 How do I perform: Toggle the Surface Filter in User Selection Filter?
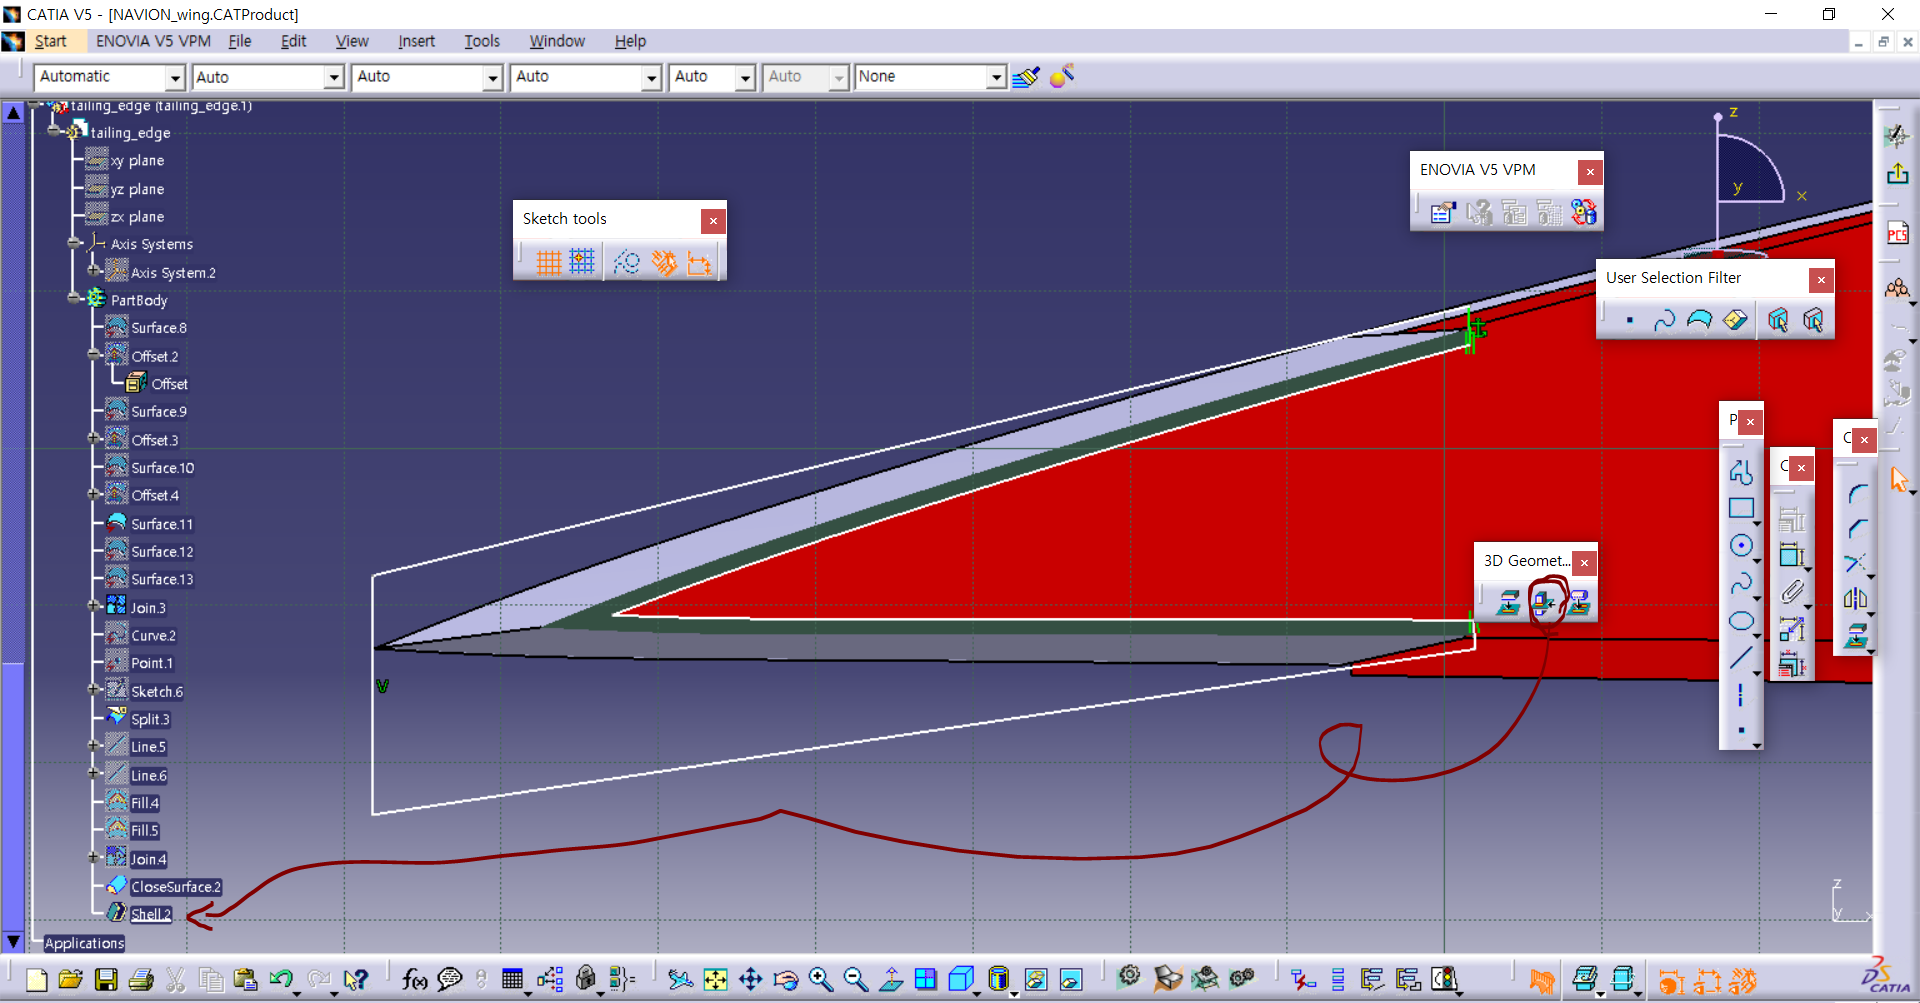1700,320
